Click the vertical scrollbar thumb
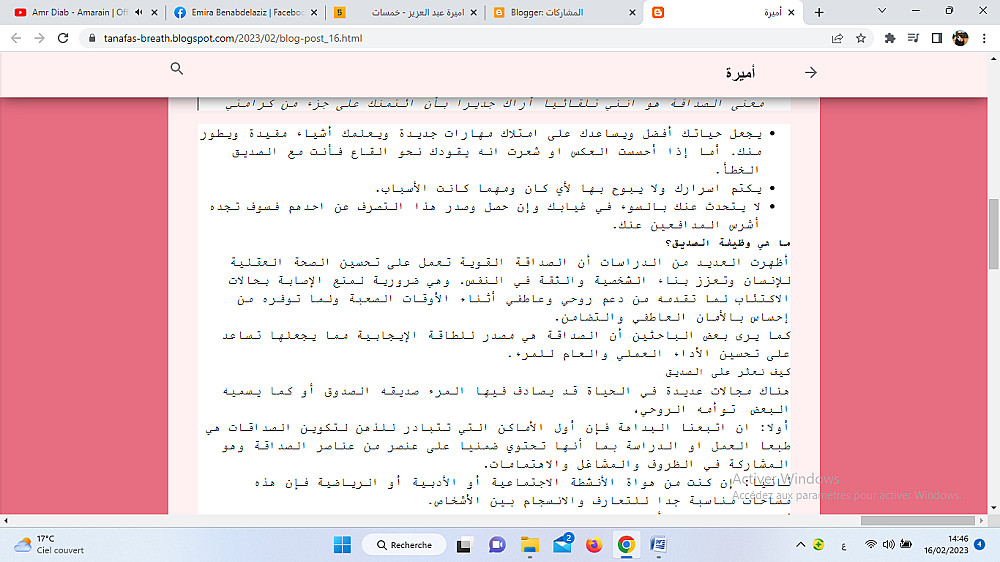The height and width of the screenshot is (562, 1000). click(x=994, y=234)
